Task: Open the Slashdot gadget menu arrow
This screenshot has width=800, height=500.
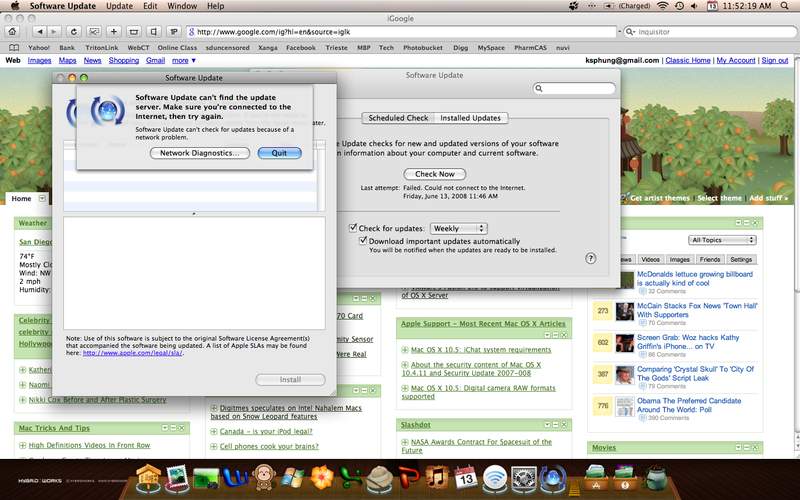Action: [x=547, y=424]
